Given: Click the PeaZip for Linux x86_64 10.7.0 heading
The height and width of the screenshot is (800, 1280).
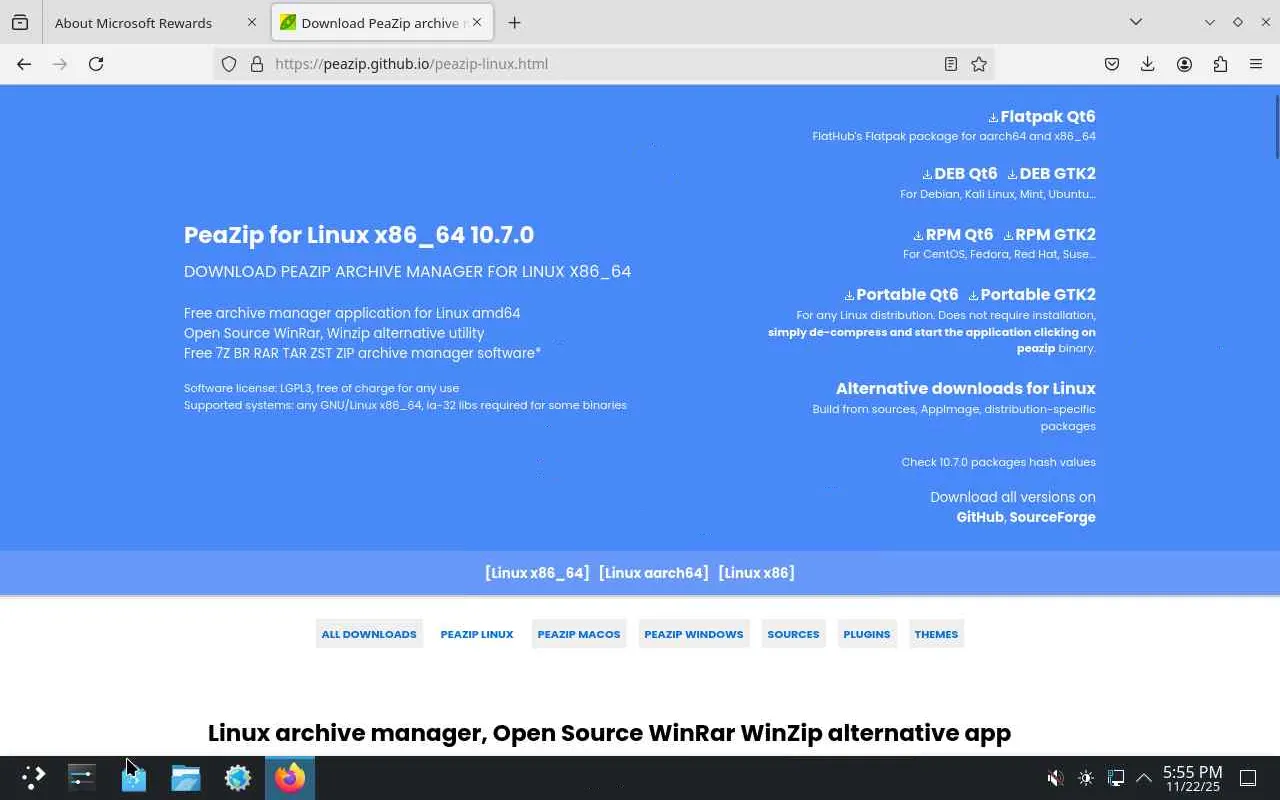Looking at the screenshot, I should click(x=359, y=235).
